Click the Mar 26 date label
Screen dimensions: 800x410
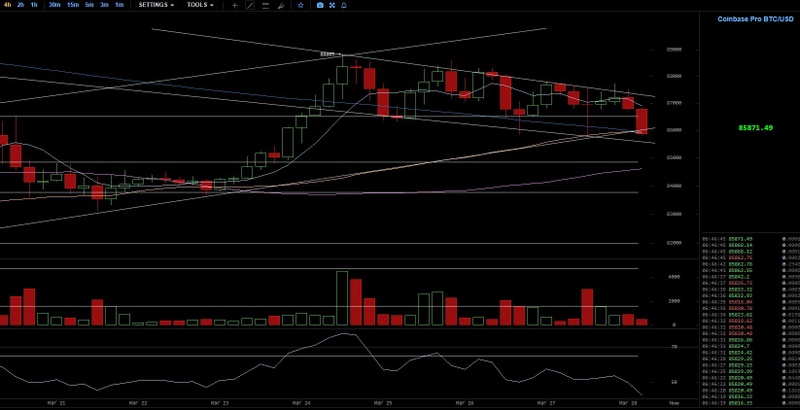point(464,403)
